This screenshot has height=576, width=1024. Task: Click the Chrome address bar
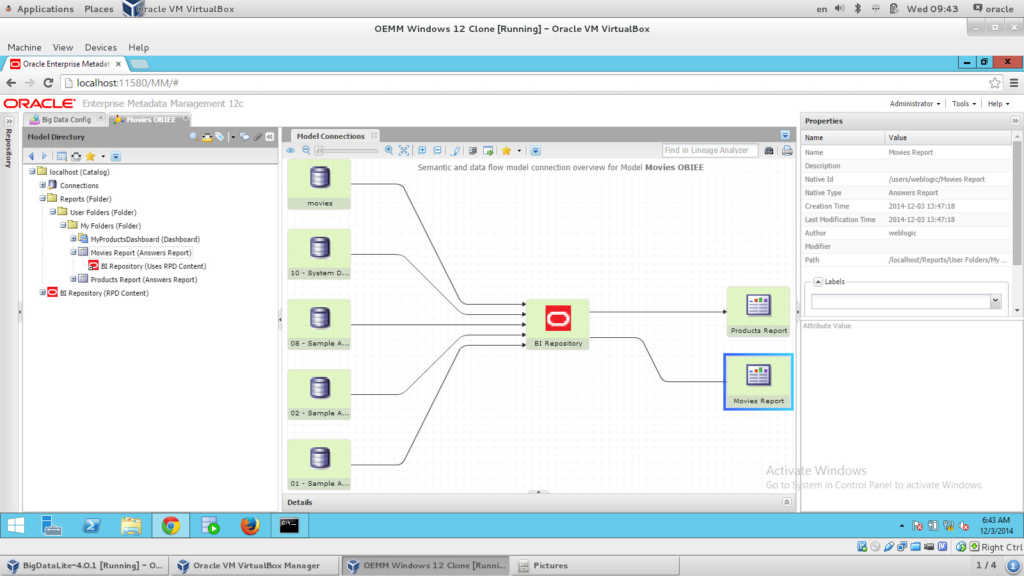(x=526, y=83)
